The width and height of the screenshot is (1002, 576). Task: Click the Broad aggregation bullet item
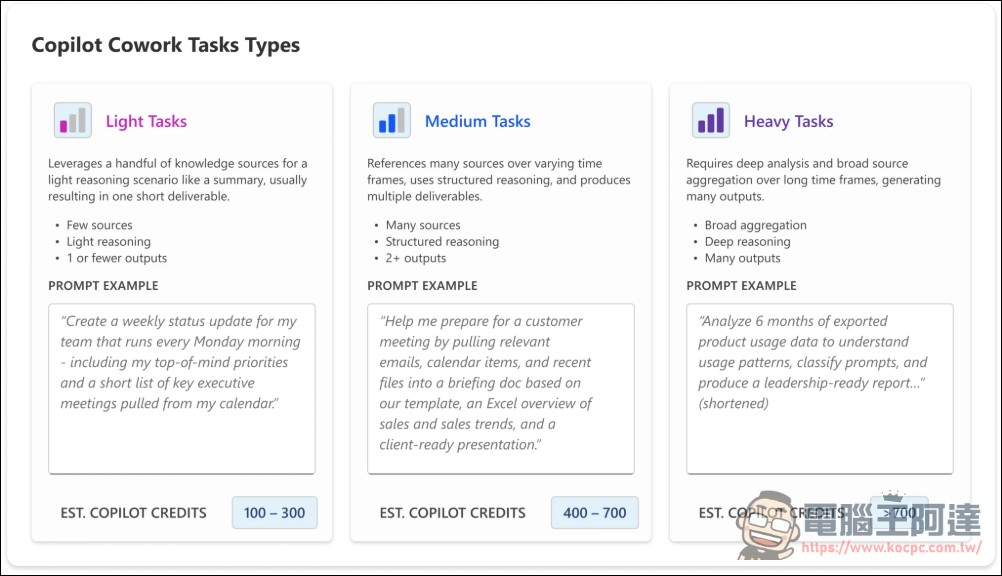coord(755,225)
